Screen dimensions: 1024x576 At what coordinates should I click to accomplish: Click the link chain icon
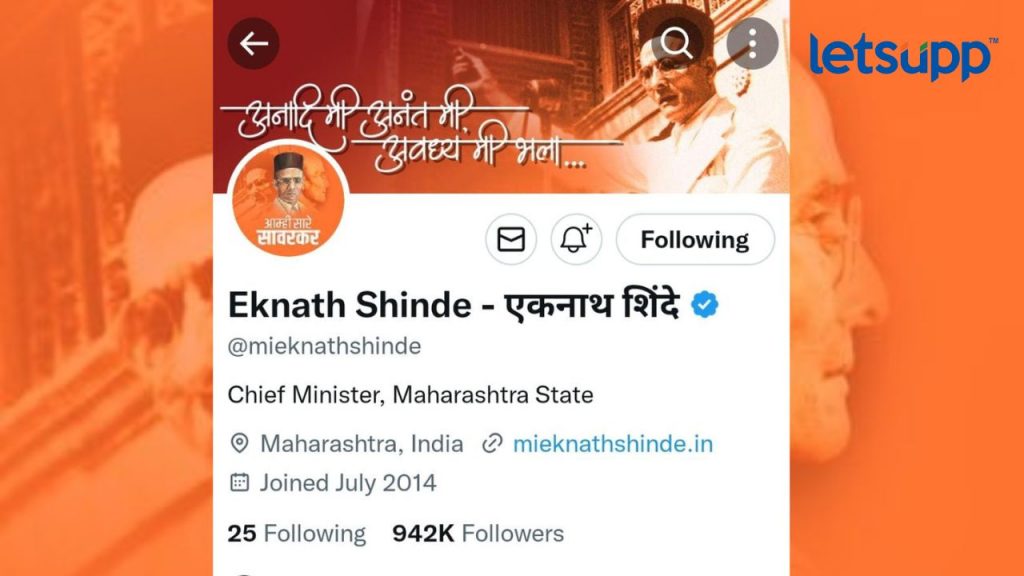(492, 444)
